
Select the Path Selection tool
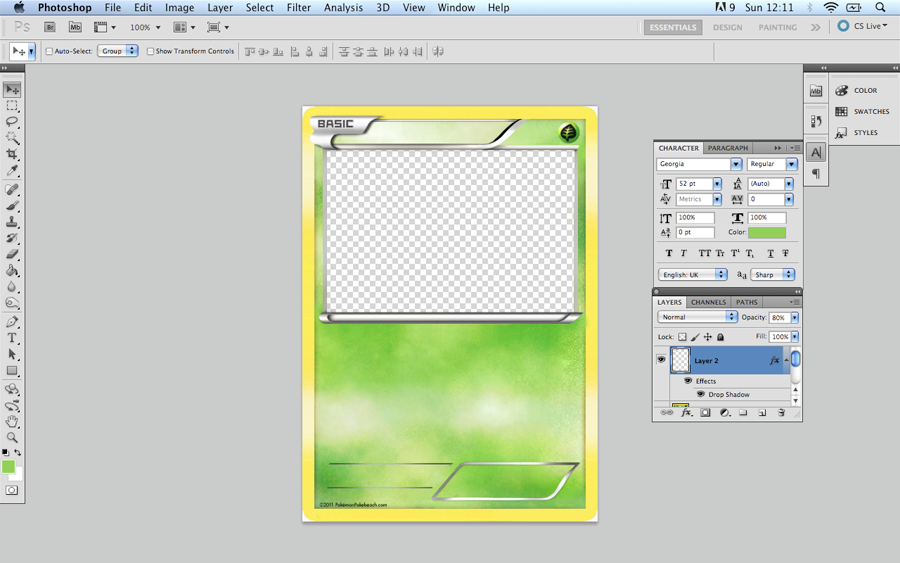pyautogui.click(x=12, y=354)
